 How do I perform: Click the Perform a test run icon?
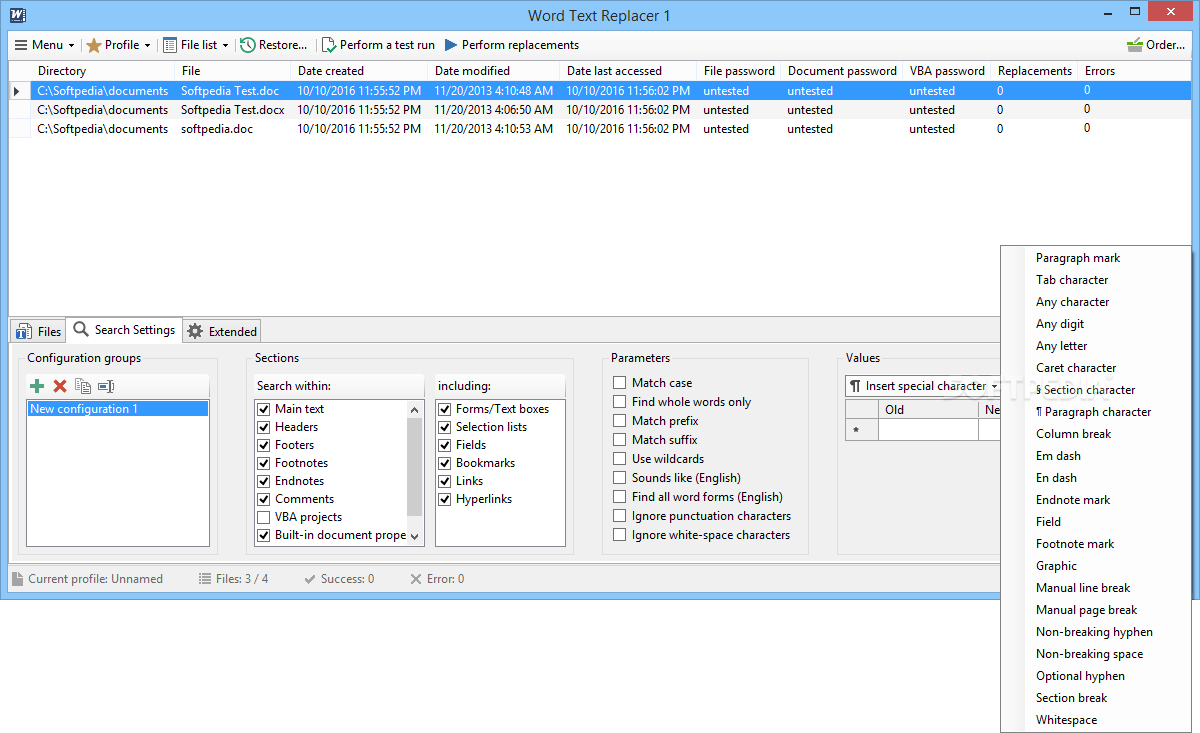coord(329,45)
